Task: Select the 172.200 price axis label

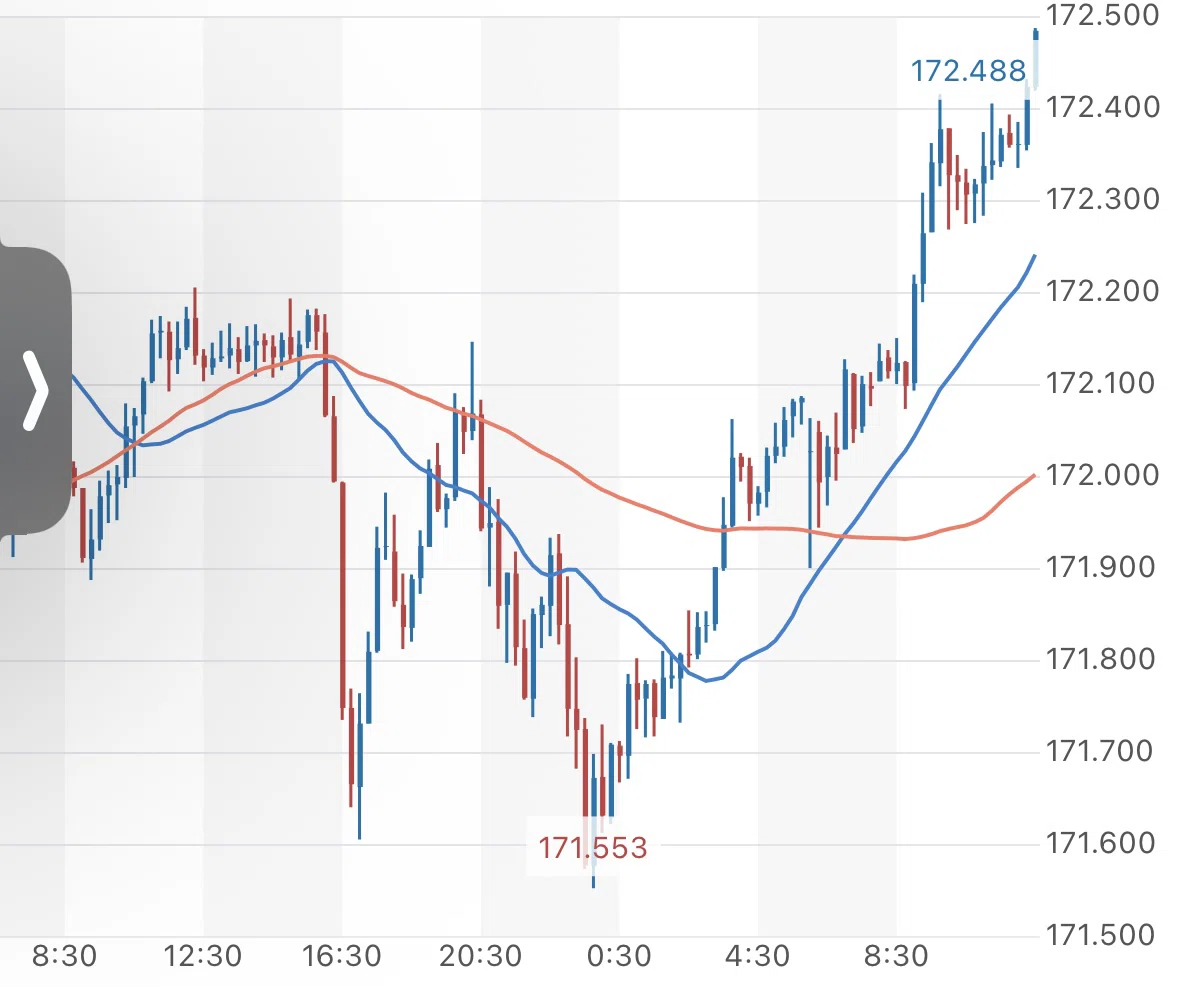Action: (x=1102, y=291)
